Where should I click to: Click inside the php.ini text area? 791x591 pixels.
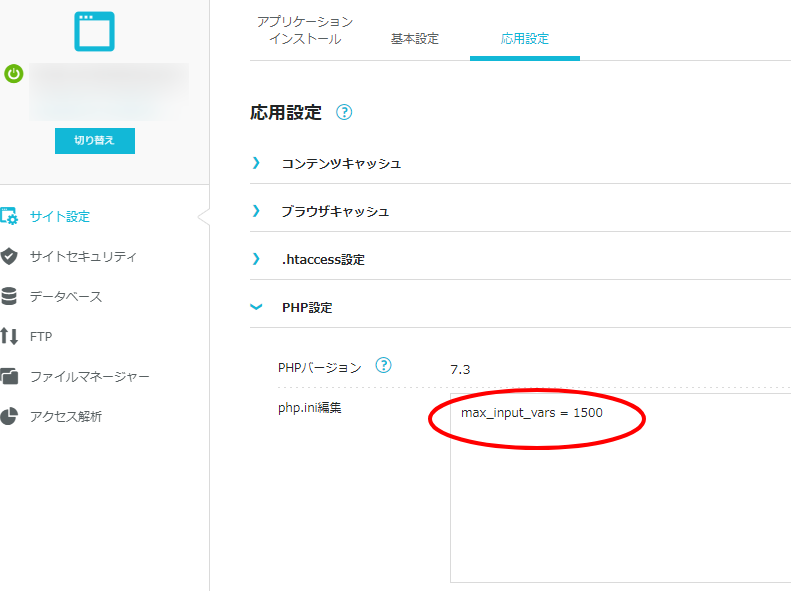620,488
